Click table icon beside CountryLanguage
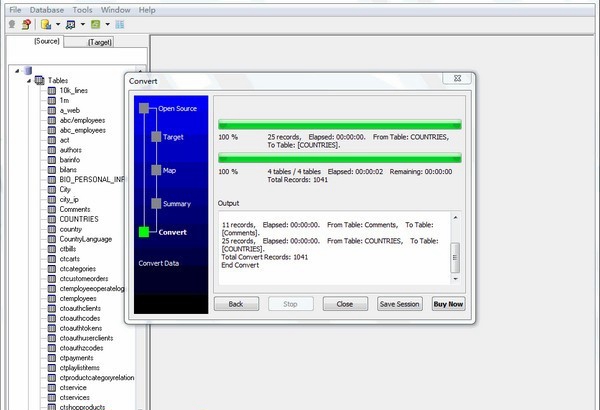Screen dimensions: 600x410 click(52, 239)
